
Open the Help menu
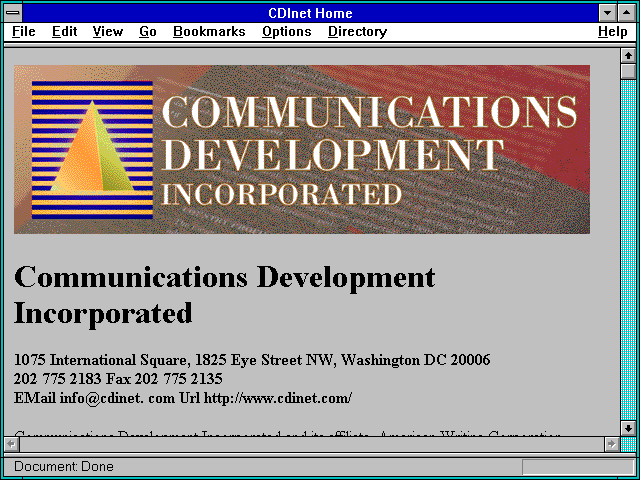pyautogui.click(x=613, y=32)
